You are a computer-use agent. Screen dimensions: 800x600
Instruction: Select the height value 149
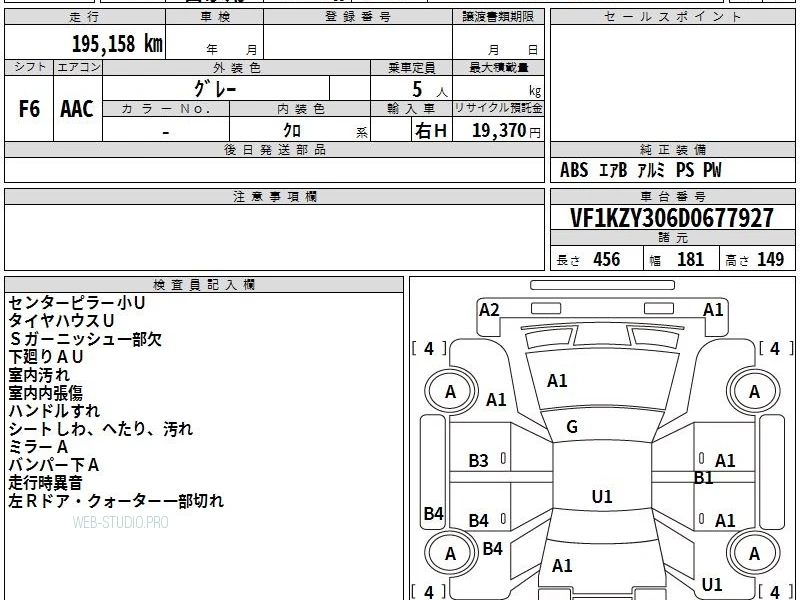click(770, 259)
